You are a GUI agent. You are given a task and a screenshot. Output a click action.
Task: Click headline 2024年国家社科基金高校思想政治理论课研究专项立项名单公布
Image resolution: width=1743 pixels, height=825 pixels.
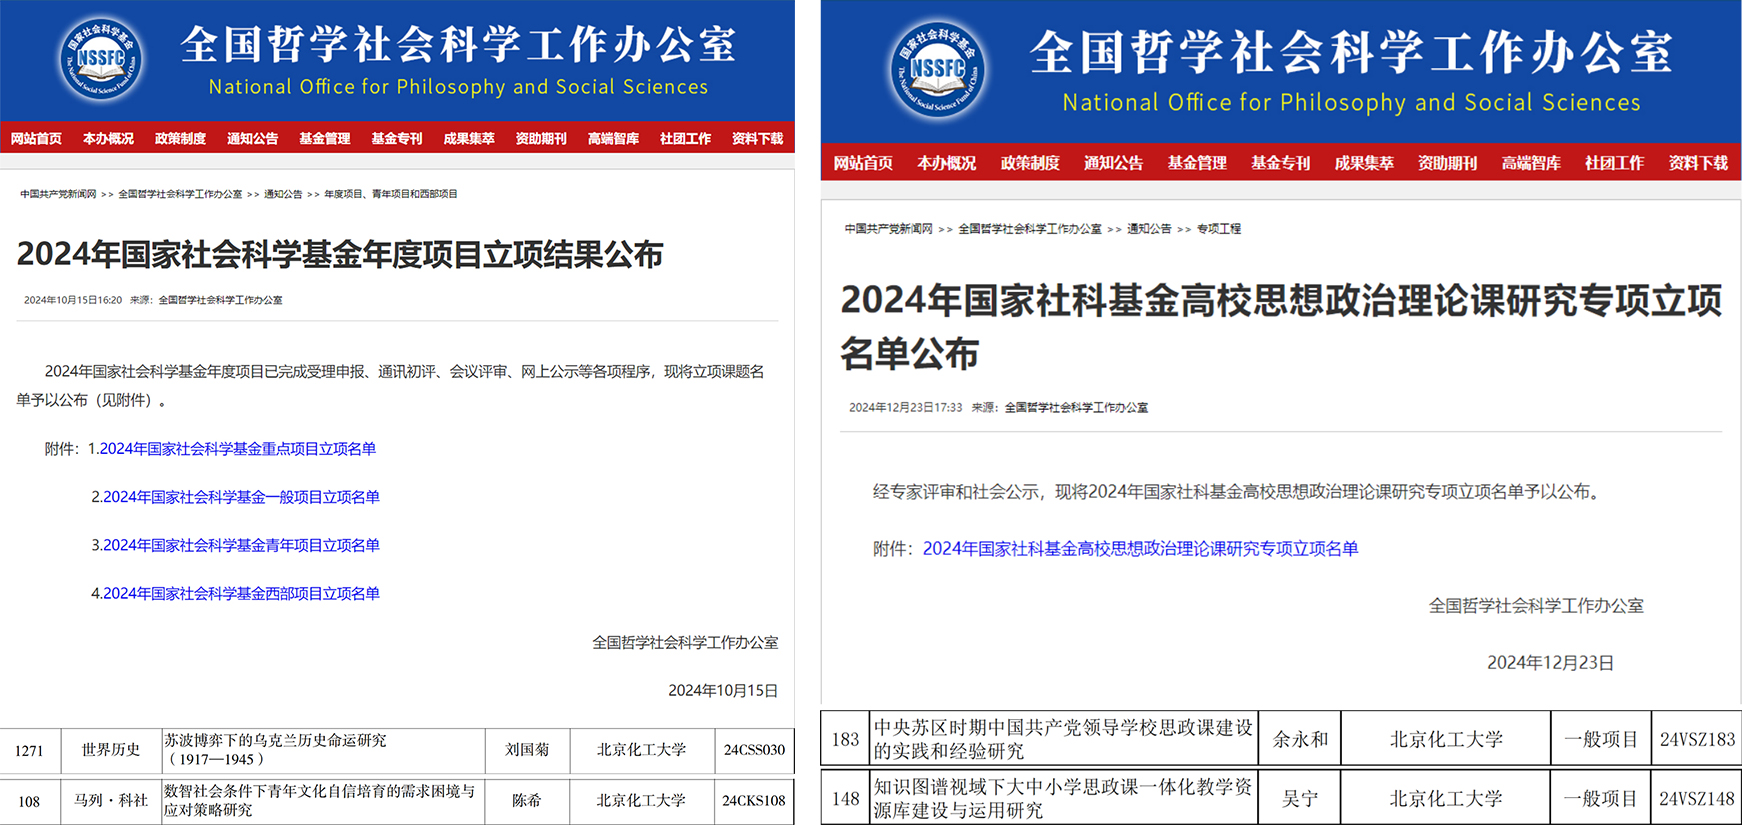[x=1281, y=326]
